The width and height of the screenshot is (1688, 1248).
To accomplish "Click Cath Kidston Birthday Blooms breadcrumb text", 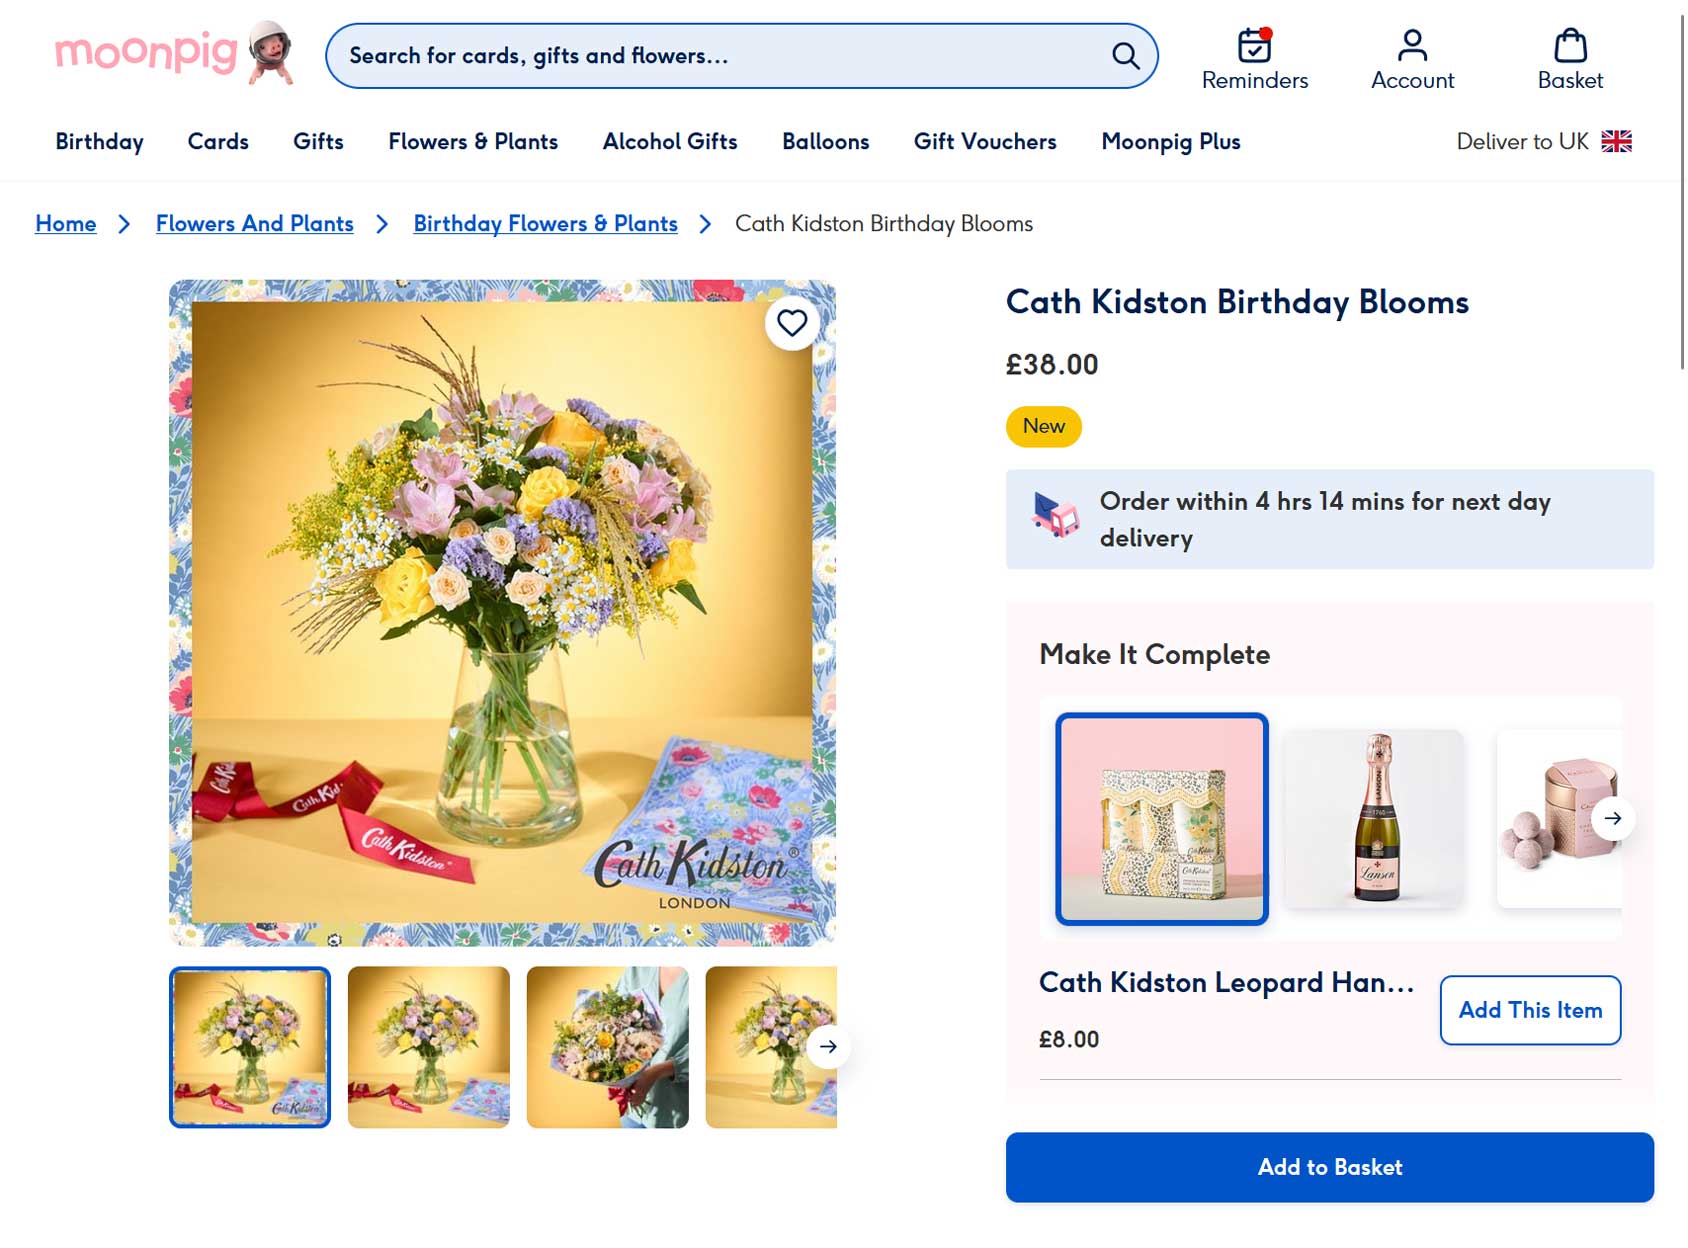I will pos(884,223).
